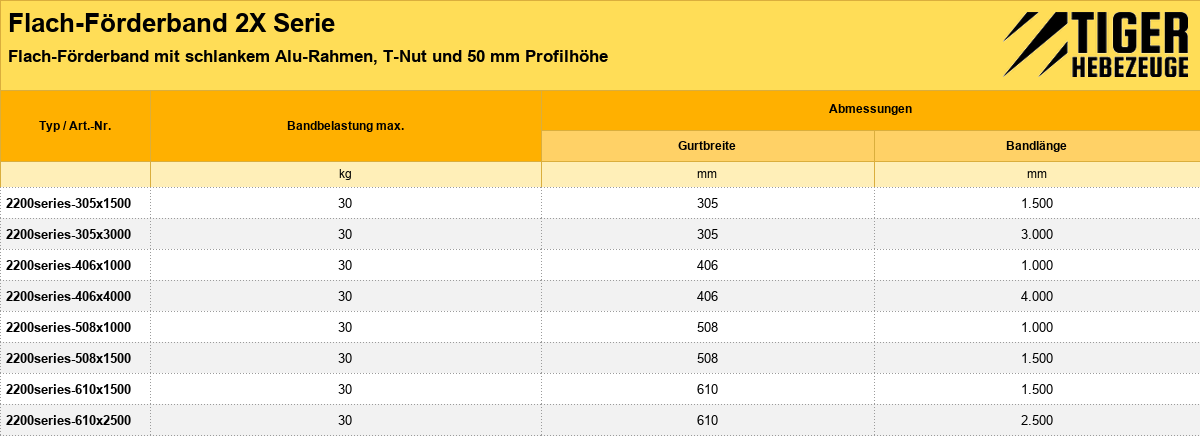Select the Abmessungen header cell
Screen dimensions: 1200x443
(x=870, y=108)
